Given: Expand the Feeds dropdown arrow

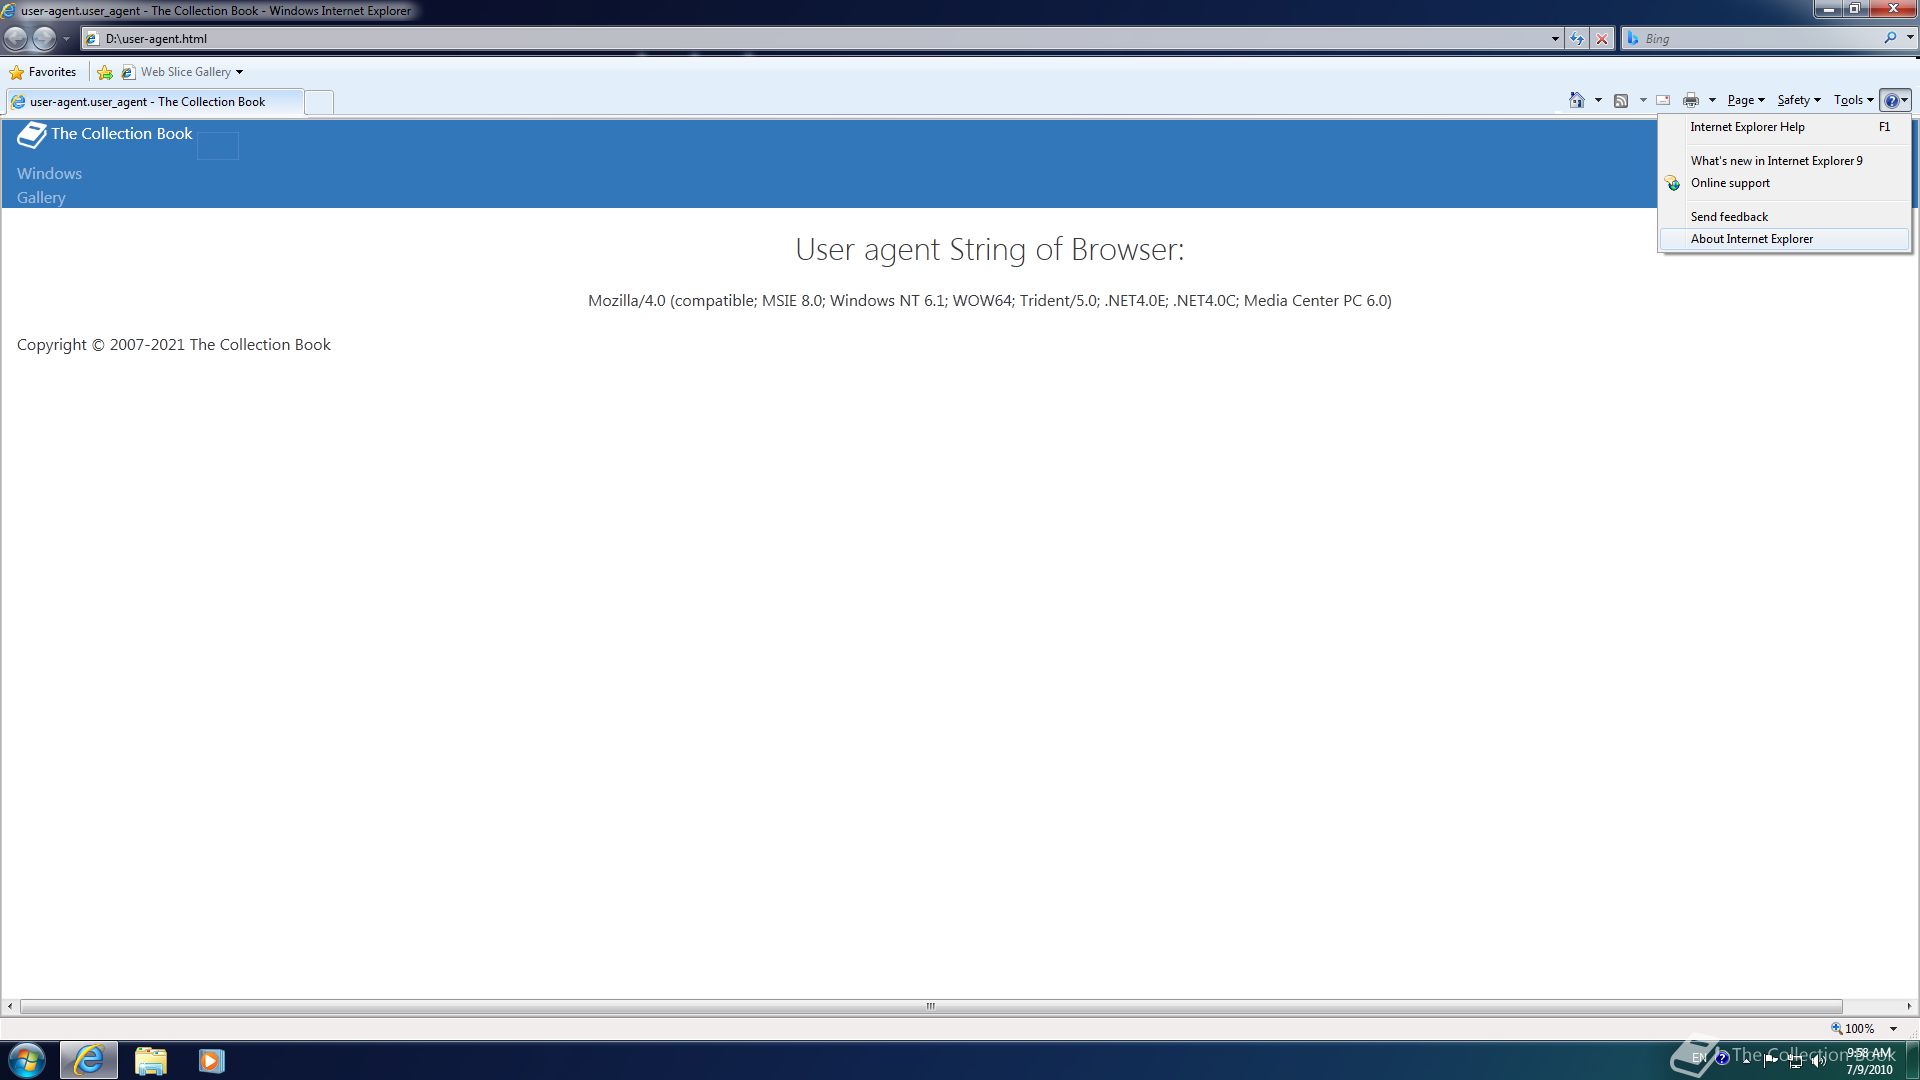Looking at the screenshot, I should click(1643, 100).
